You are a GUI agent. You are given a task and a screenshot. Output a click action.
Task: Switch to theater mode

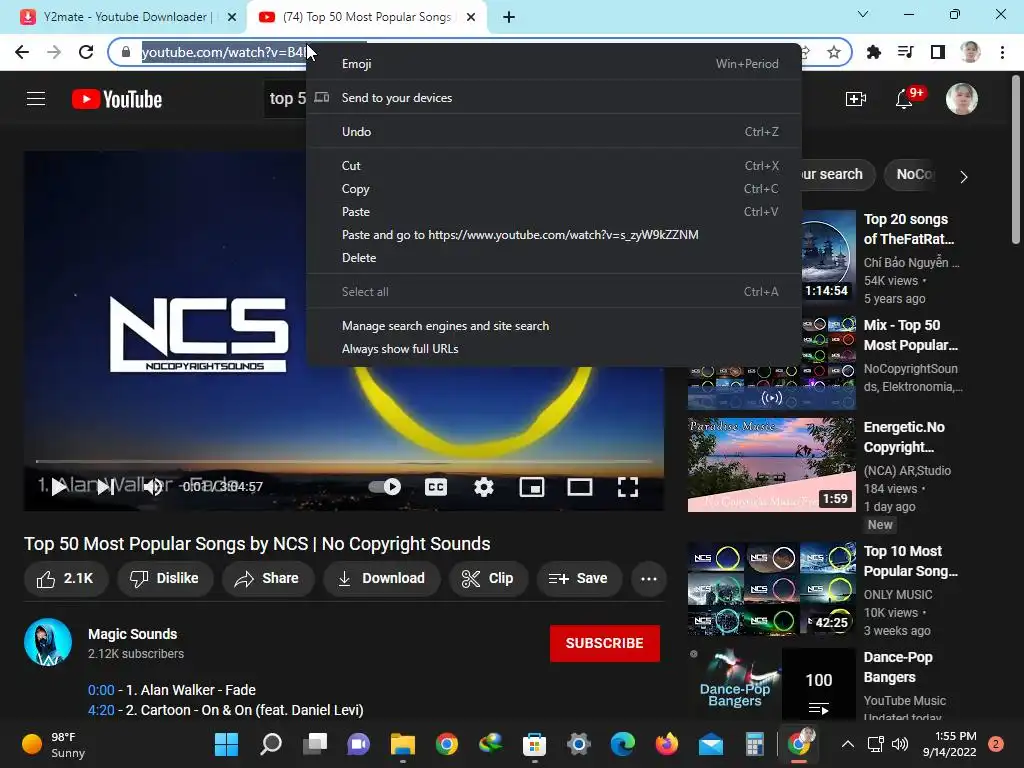580,487
